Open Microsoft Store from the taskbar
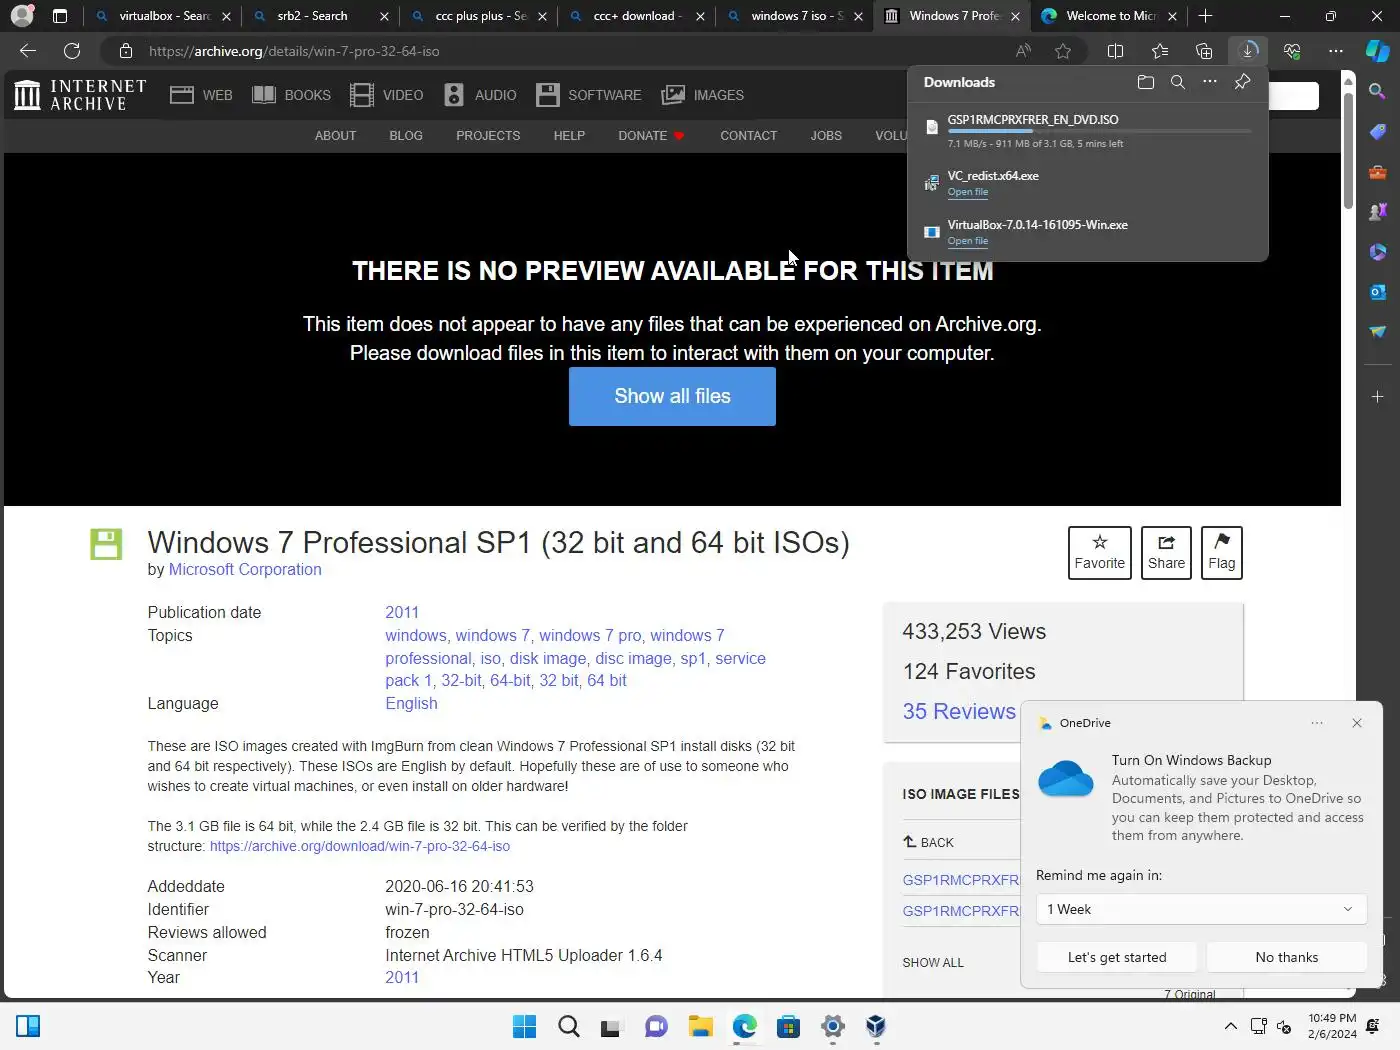The width and height of the screenshot is (1400, 1050). pyautogui.click(x=788, y=1026)
